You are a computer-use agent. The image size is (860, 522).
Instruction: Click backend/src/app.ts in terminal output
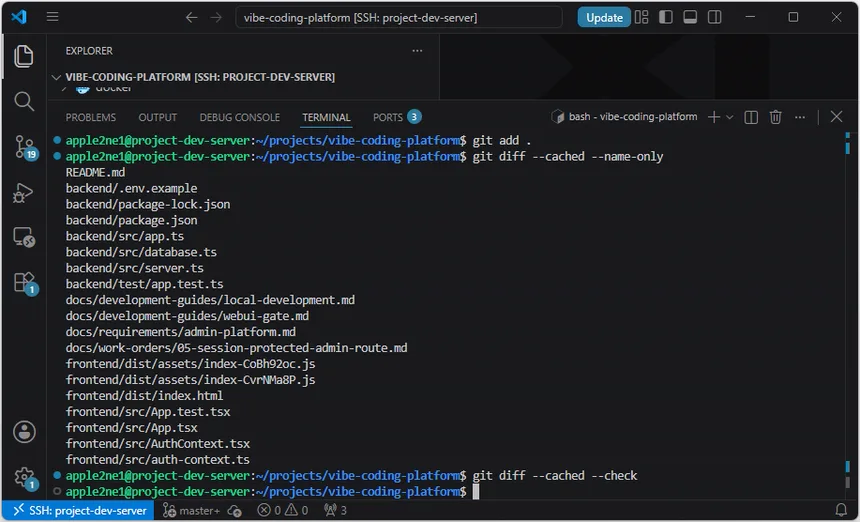[x=125, y=236]
